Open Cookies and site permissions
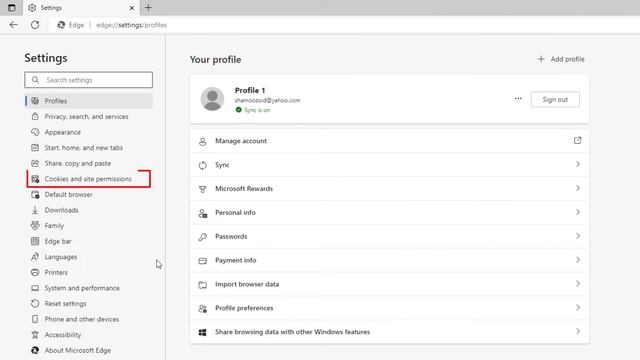The width and height of the screenshot is (640, 360). 89,179
